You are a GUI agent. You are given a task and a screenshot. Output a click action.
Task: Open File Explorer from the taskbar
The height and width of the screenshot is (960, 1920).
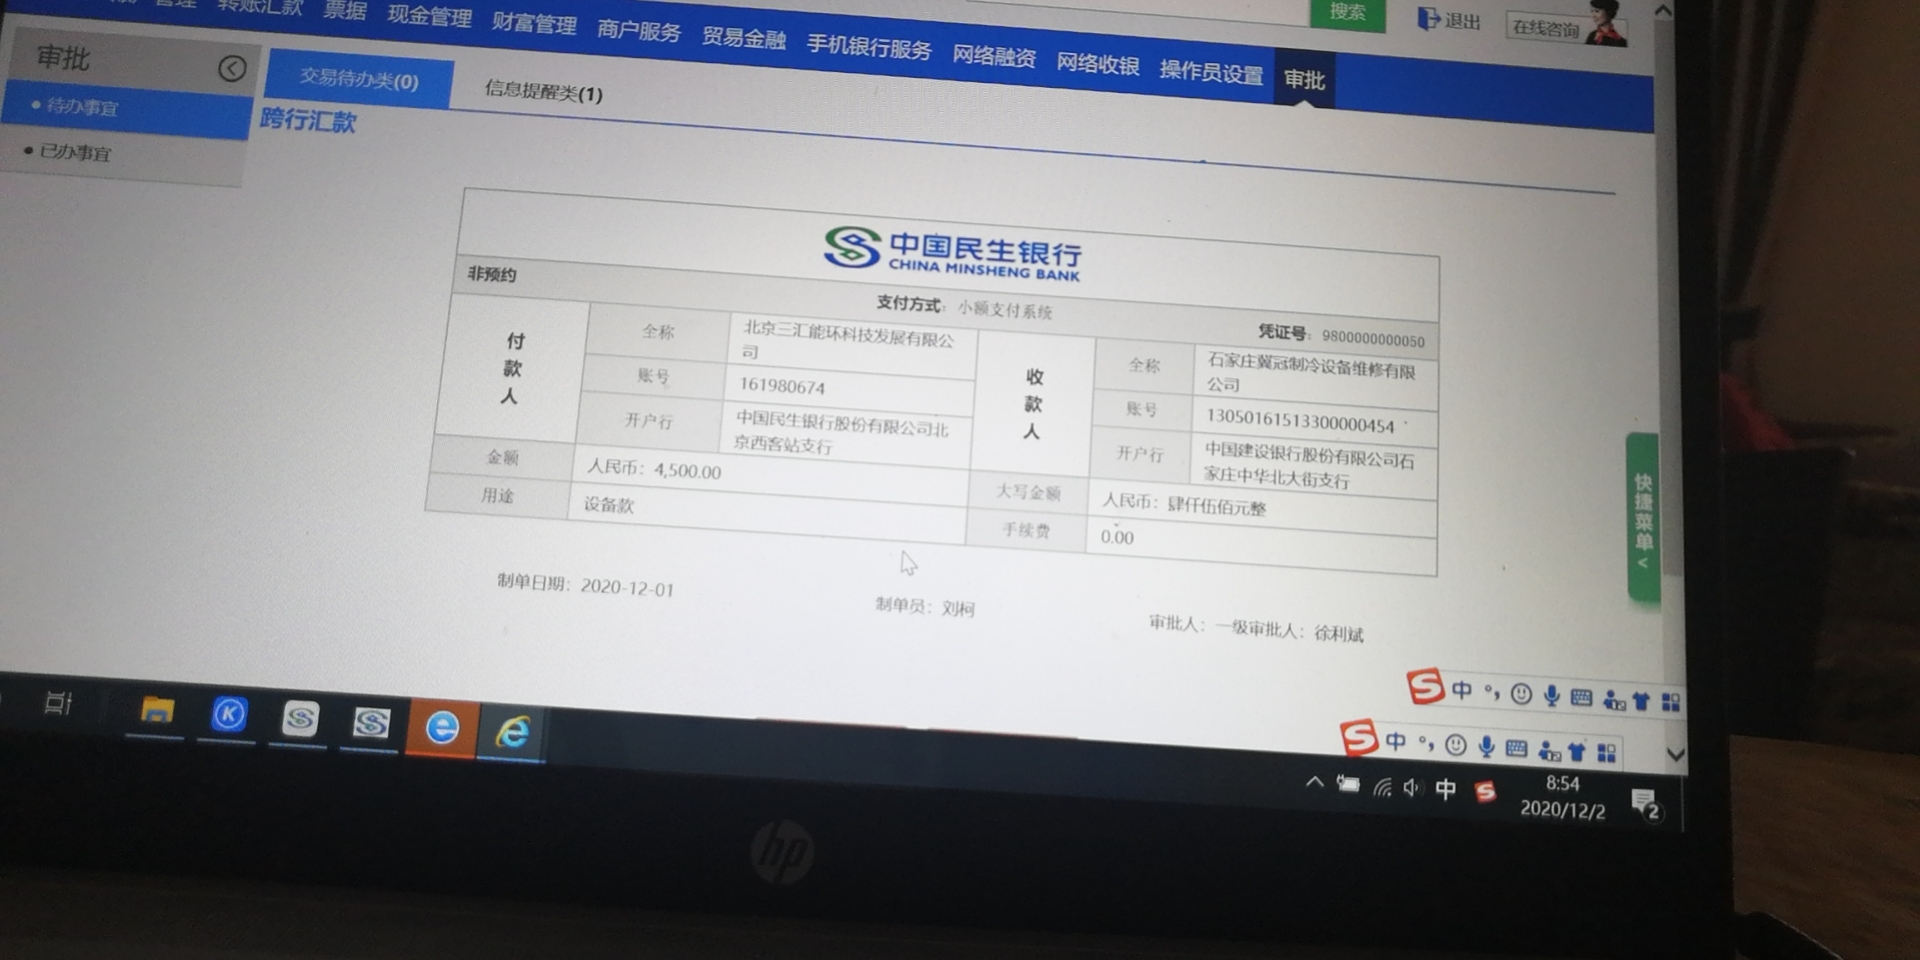click(157, 711)
